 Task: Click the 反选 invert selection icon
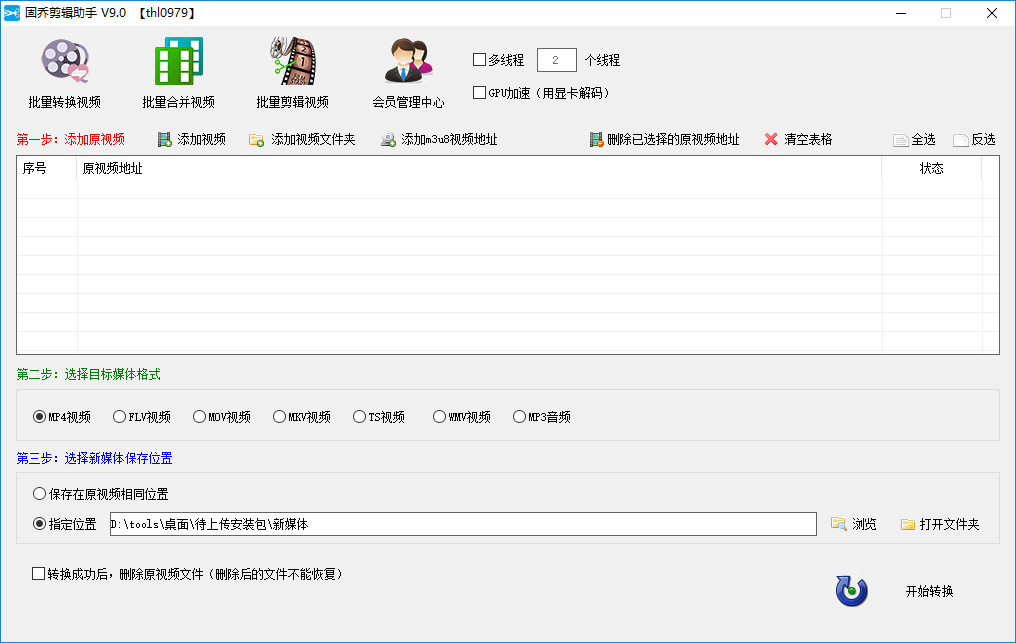pyautogui.click(x=960, y=140)
